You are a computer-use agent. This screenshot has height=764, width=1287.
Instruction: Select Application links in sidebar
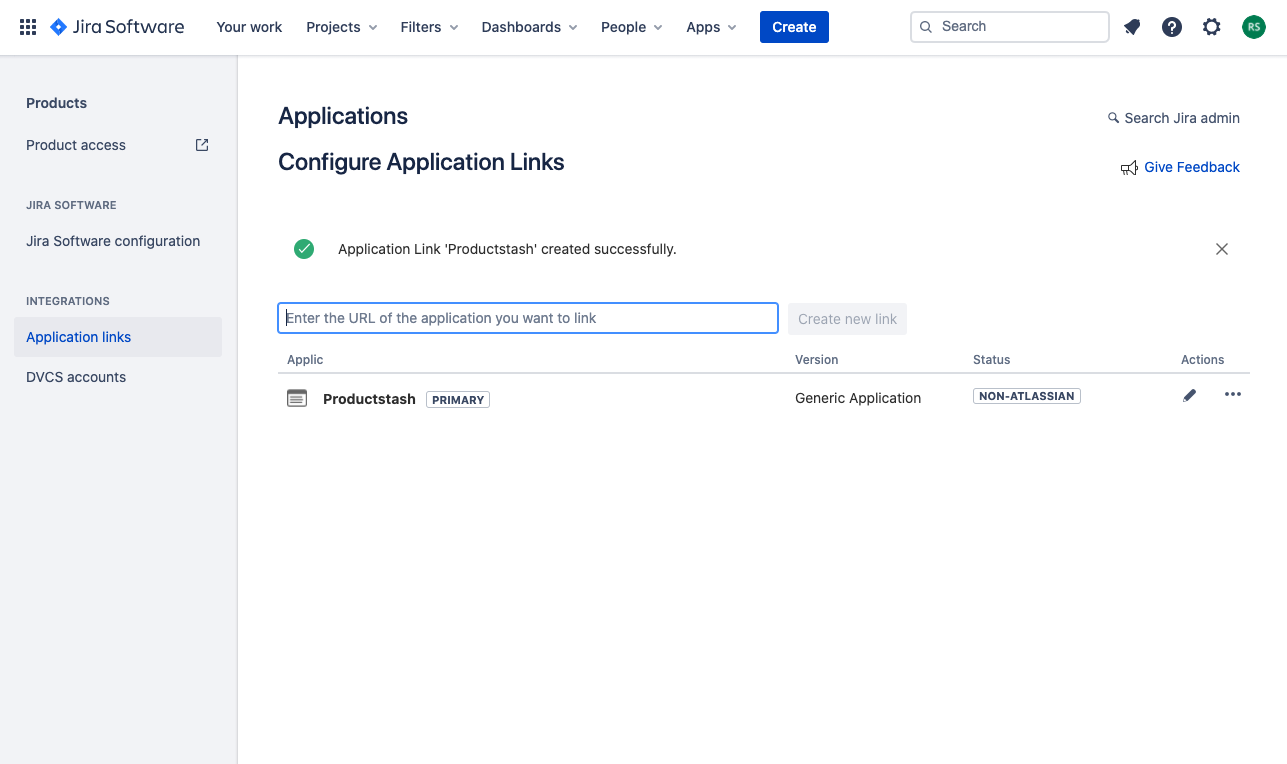click(x=118, y=337)
